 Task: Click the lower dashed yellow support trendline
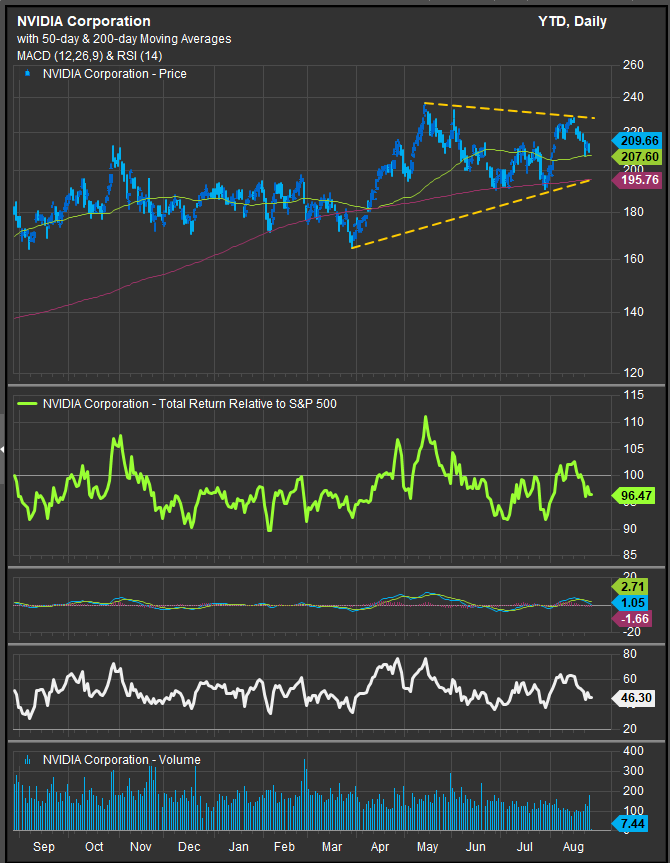click(471, 214)
